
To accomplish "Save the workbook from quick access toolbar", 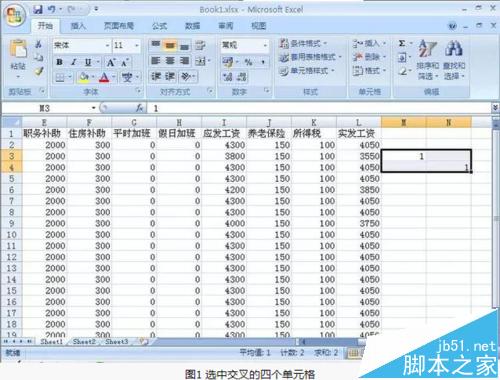I will point(38,10).
